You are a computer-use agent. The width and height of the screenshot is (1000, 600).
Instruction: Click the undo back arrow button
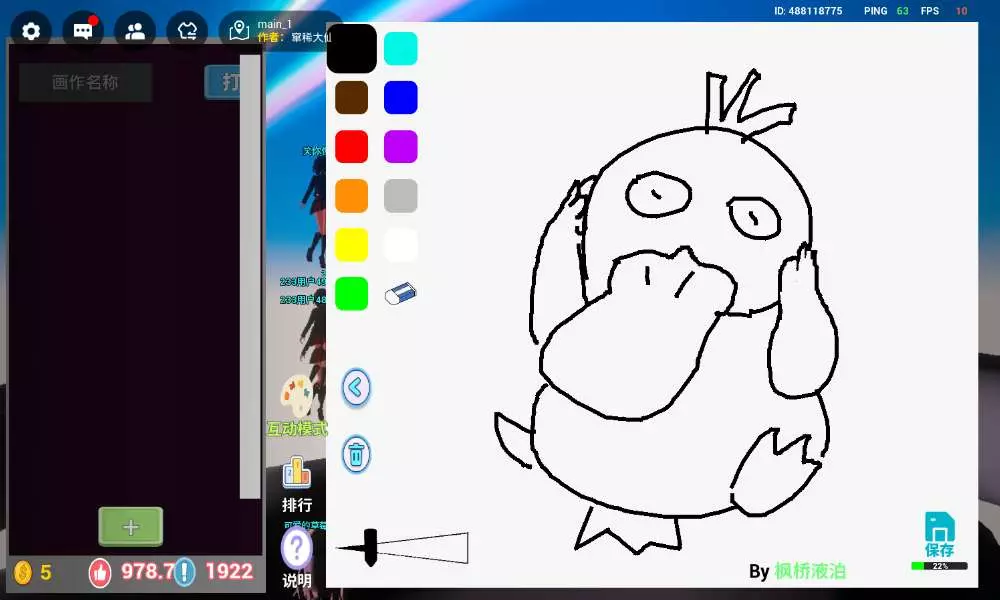click(x=356, y=388)
